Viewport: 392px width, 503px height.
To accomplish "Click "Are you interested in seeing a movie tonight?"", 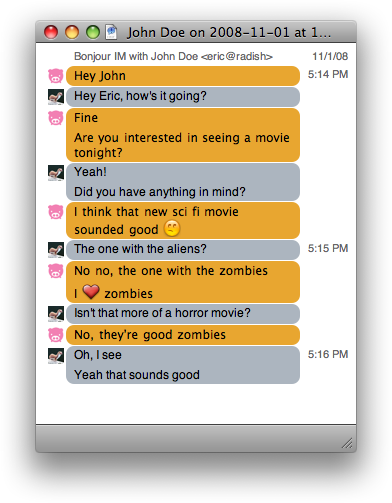I will tap(182, 145).
